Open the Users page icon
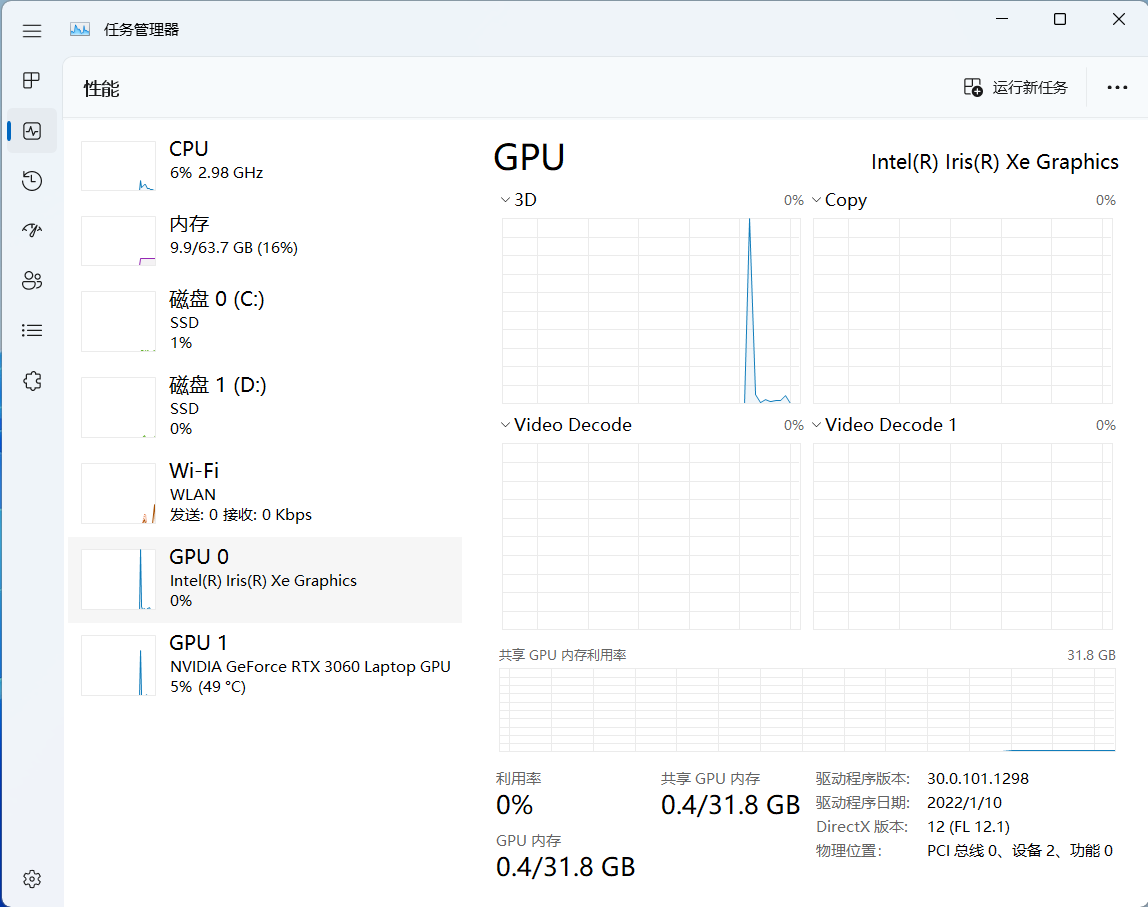This screenshot has width=1148, height=907. (32, 280)
